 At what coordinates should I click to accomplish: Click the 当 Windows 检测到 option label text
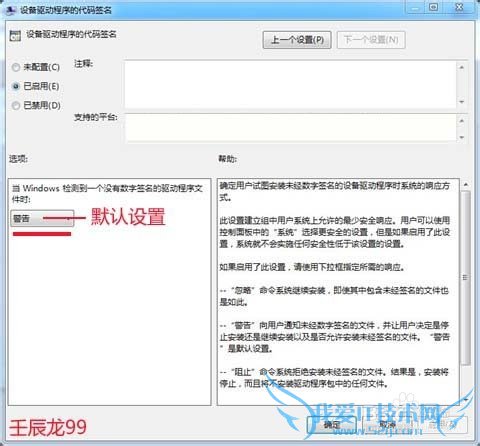pyautogui.click(x=107, y=194)
